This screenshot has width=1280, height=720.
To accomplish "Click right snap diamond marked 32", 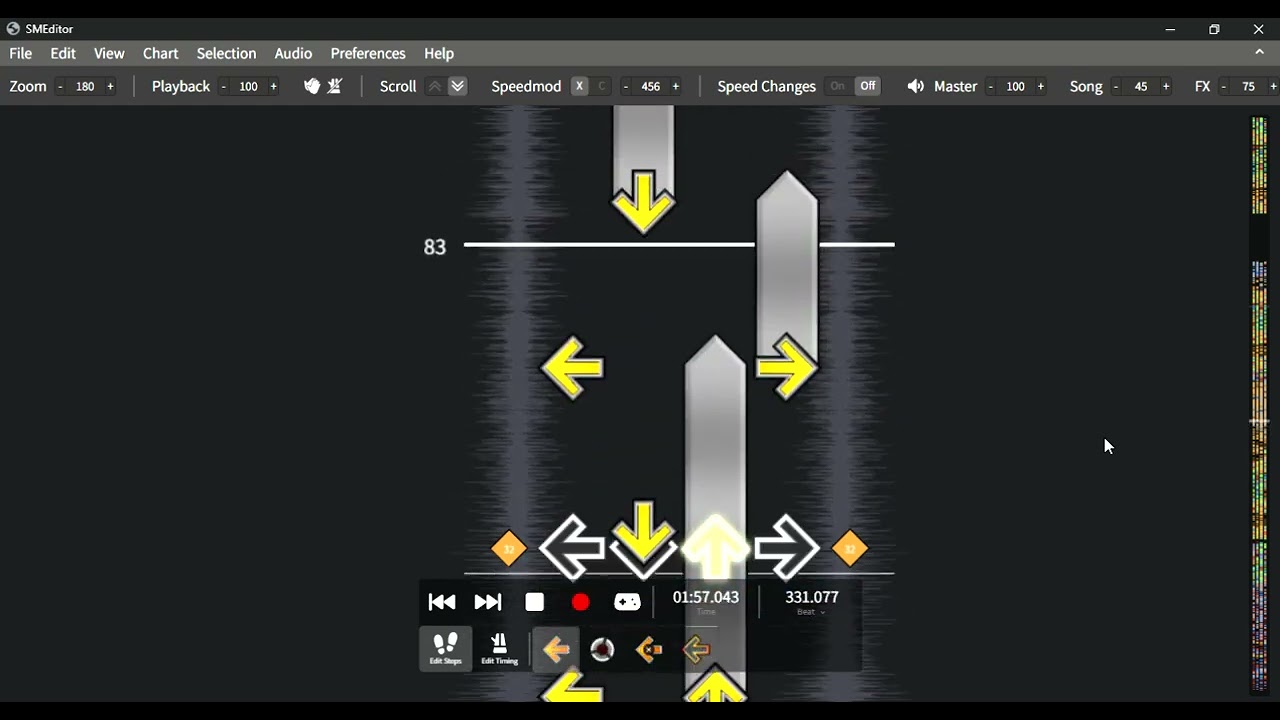I will tap(849, 549).
